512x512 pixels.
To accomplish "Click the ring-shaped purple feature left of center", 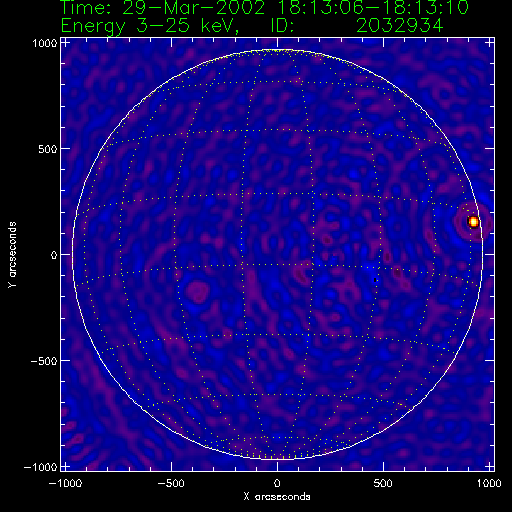I will [198, 292].
